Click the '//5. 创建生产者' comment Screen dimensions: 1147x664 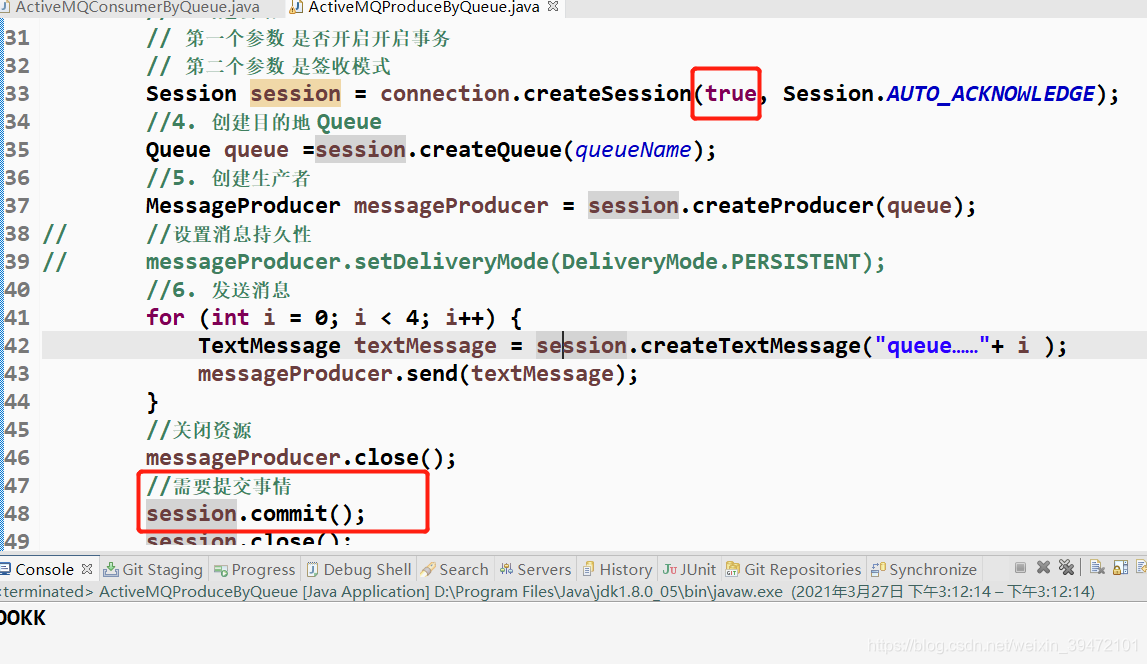[227, 178]
